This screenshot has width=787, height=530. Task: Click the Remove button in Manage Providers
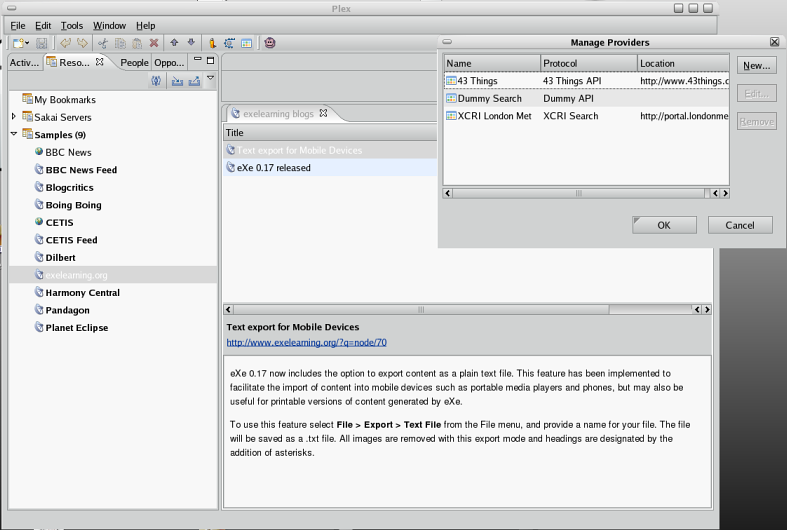coord(756,121)
